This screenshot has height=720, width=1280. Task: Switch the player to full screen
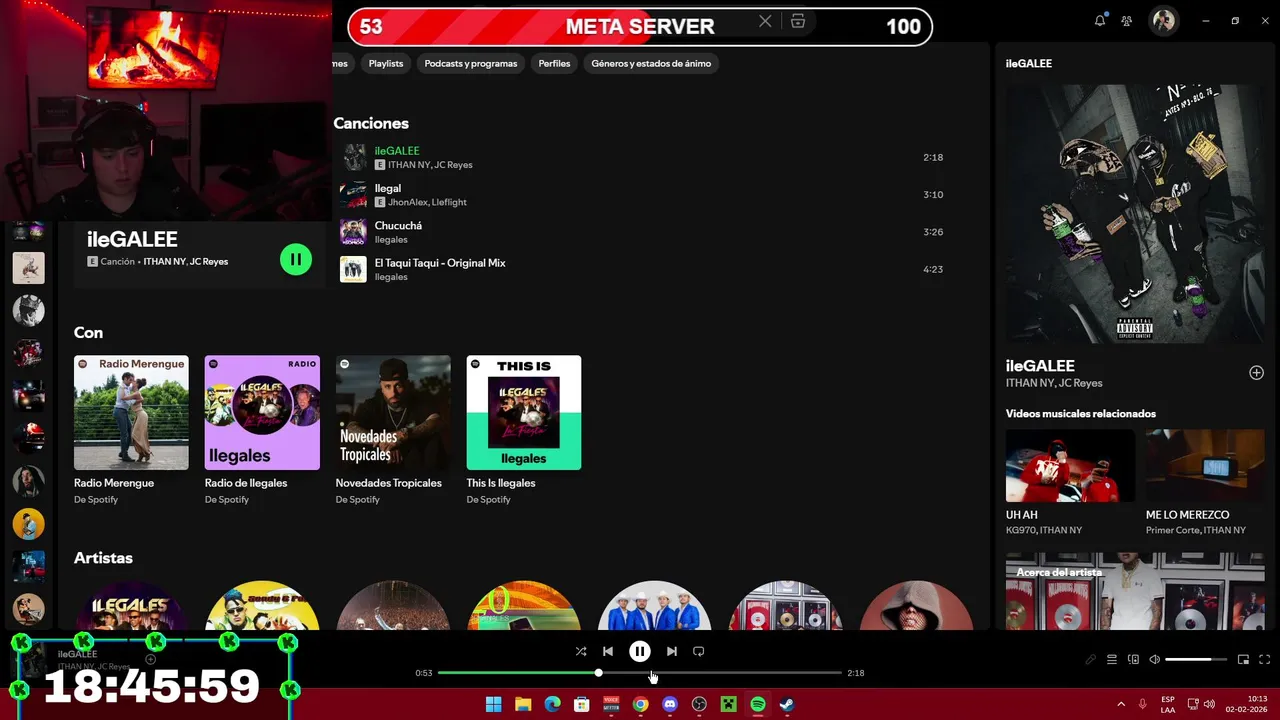tap(1264, 660)
